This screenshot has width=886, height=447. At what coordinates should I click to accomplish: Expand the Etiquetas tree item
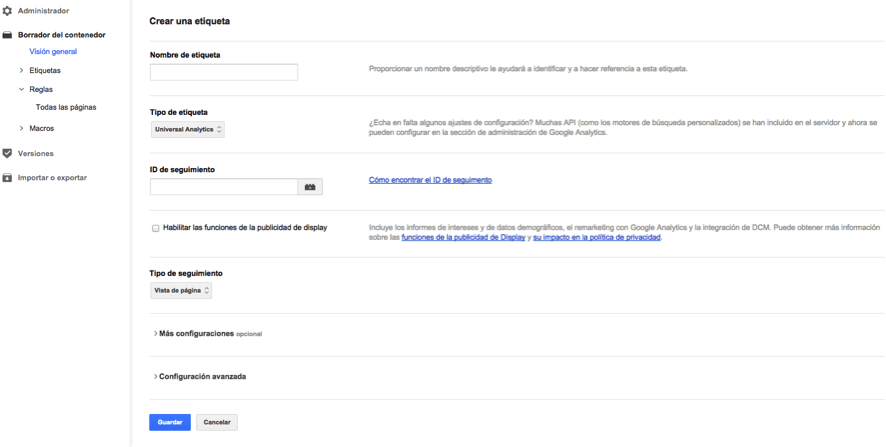pos(22,71)
